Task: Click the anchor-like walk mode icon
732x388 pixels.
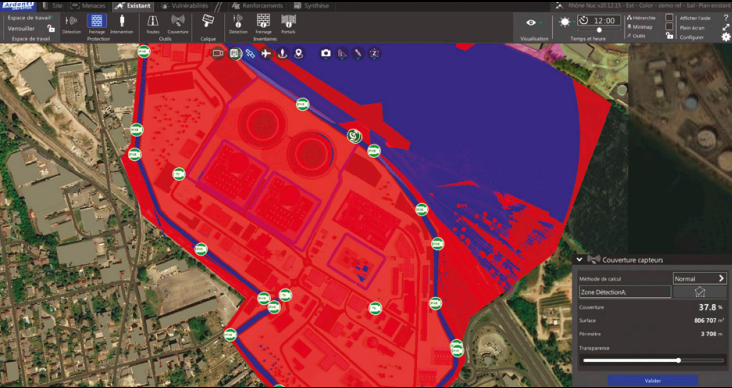Action: pos(282,54)
